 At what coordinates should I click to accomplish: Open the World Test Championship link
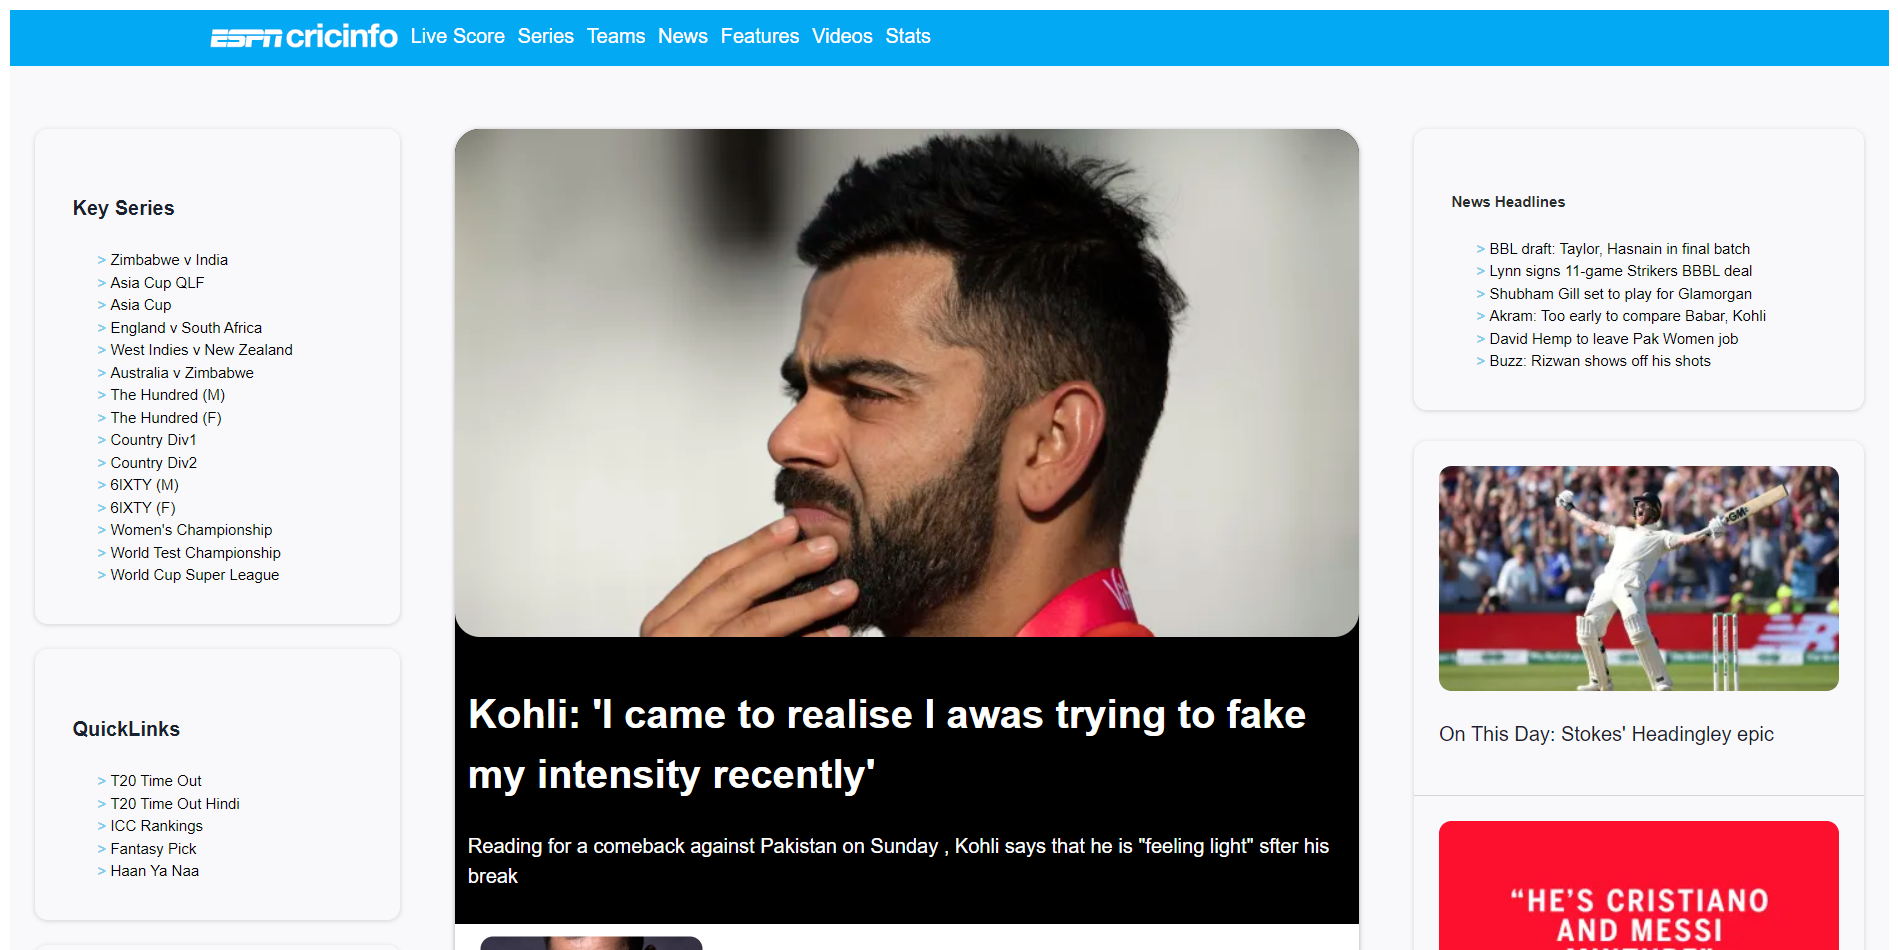[x=195, y=553]
